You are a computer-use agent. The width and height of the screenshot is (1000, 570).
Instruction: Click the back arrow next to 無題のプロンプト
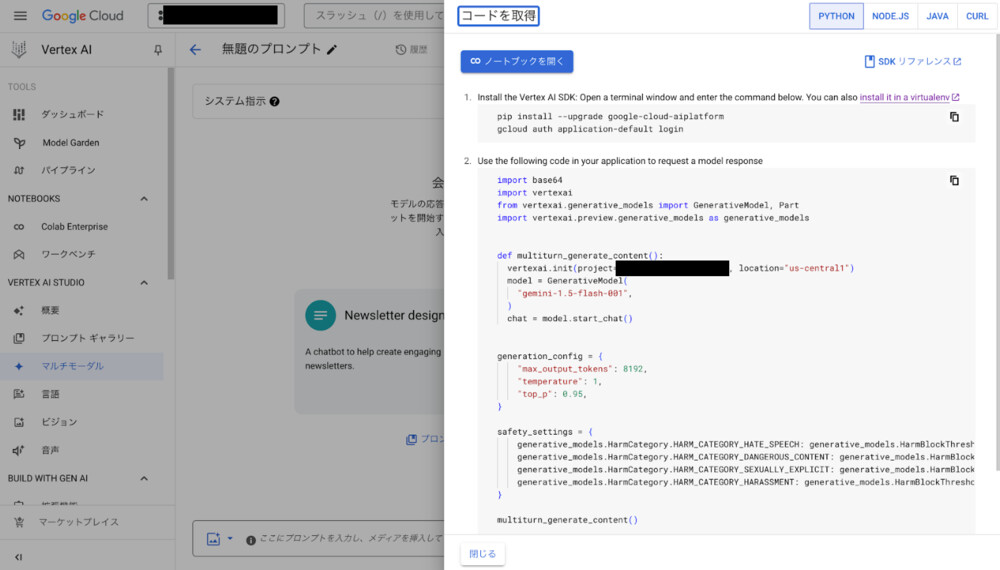coord(195,50)
